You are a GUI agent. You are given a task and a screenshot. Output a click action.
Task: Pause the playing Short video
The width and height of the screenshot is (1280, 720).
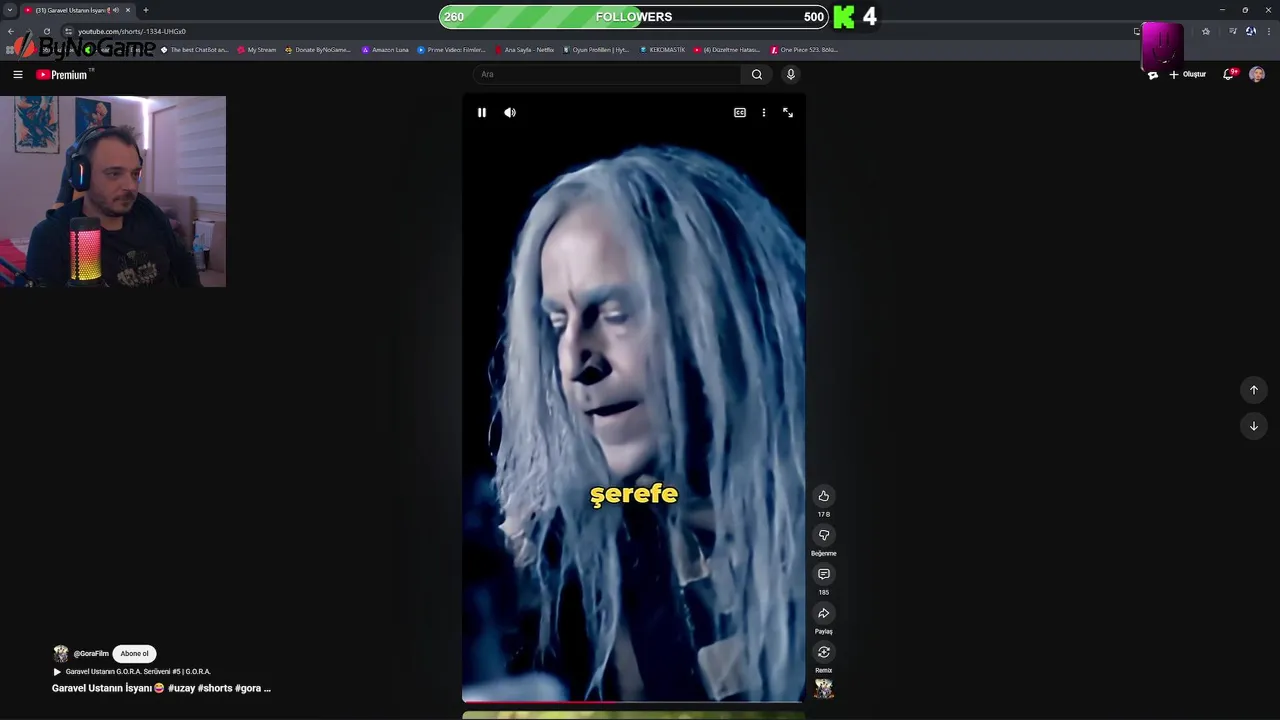481,113
